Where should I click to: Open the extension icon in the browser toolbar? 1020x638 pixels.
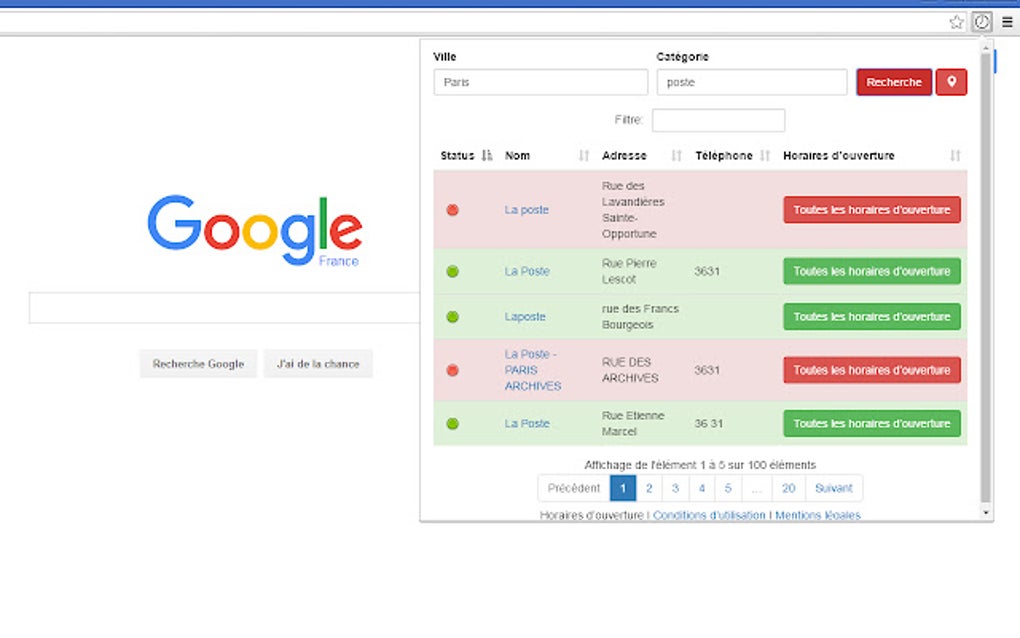(981, 21)
